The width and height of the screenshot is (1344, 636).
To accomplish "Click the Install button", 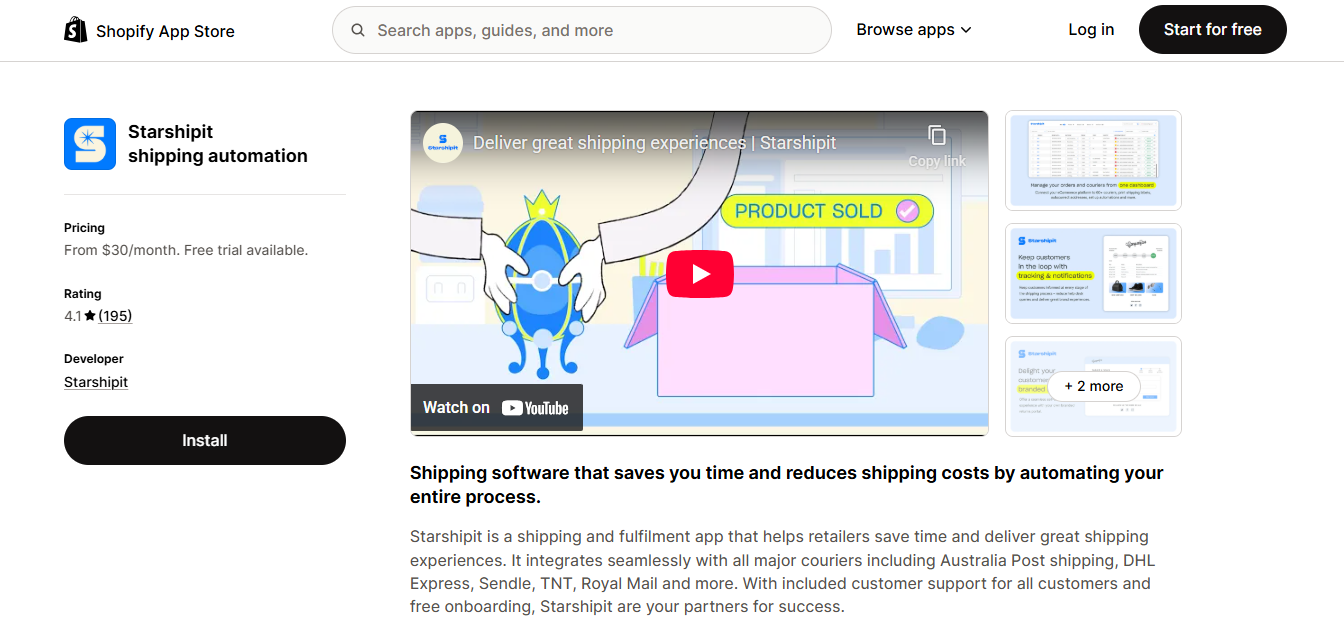I will (204, 440).
